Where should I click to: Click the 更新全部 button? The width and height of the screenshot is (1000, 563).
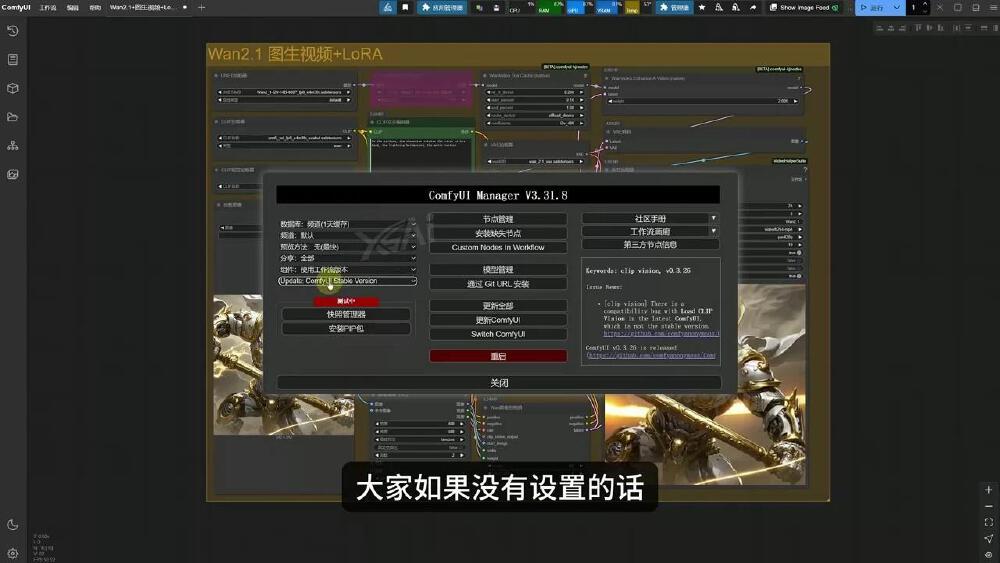tap(498, 306)
